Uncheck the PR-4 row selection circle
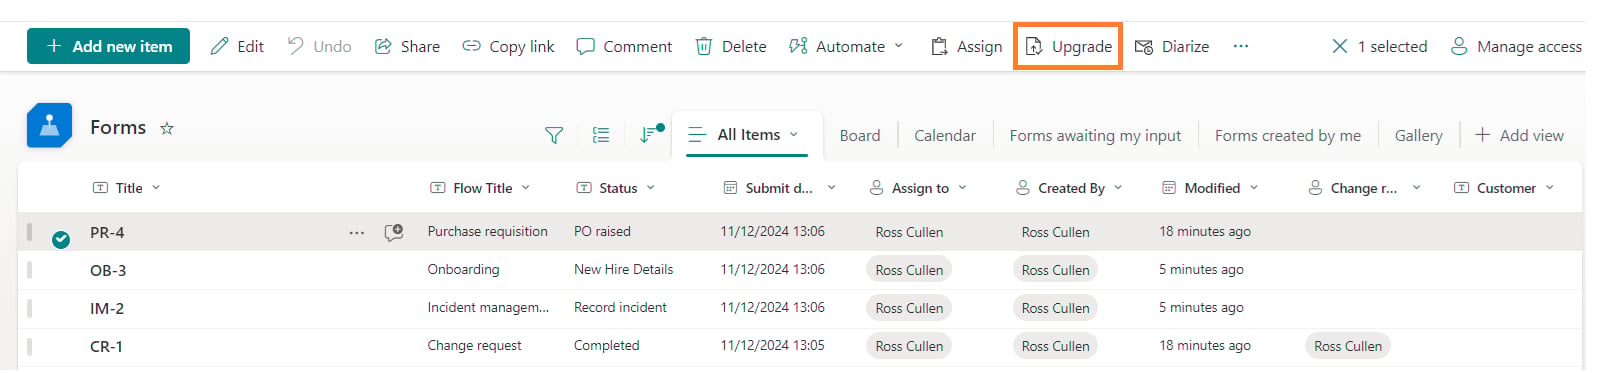This screenshot has height=373, width=1600. (x=61, y=239)
